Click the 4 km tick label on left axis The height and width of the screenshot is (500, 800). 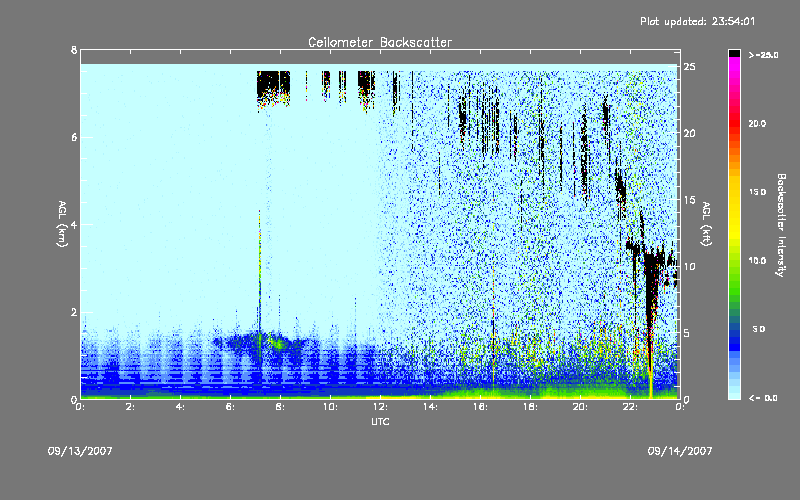(x=74, y=224)
